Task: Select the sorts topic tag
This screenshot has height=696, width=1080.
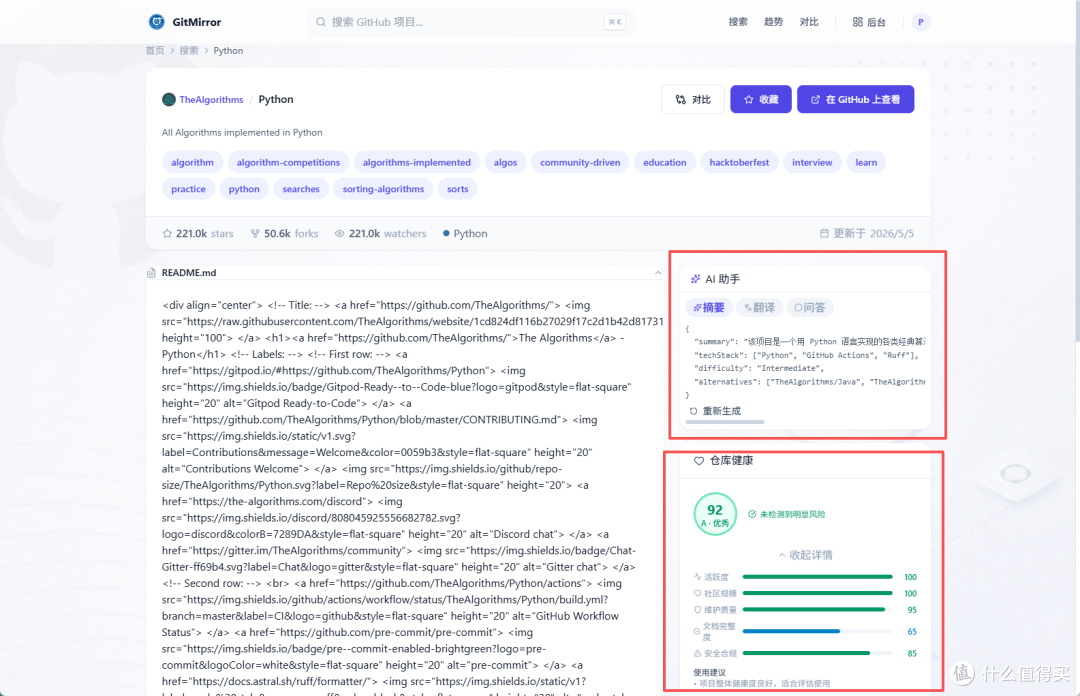Action: pos(457,189)
